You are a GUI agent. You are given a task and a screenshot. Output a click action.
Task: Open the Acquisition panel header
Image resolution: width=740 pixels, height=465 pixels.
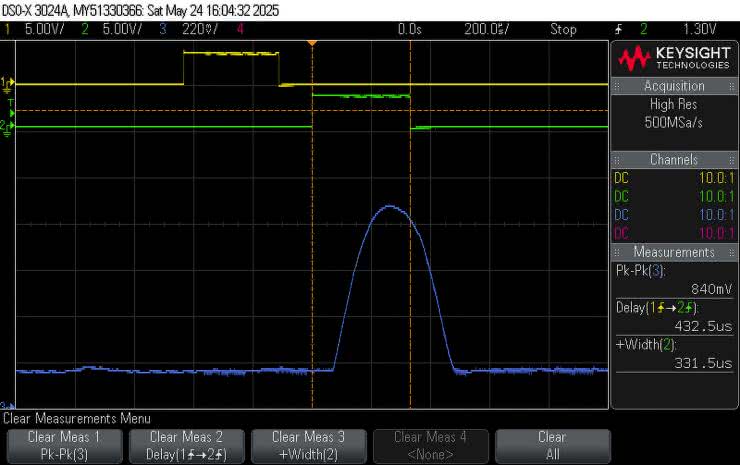point(674,86)
